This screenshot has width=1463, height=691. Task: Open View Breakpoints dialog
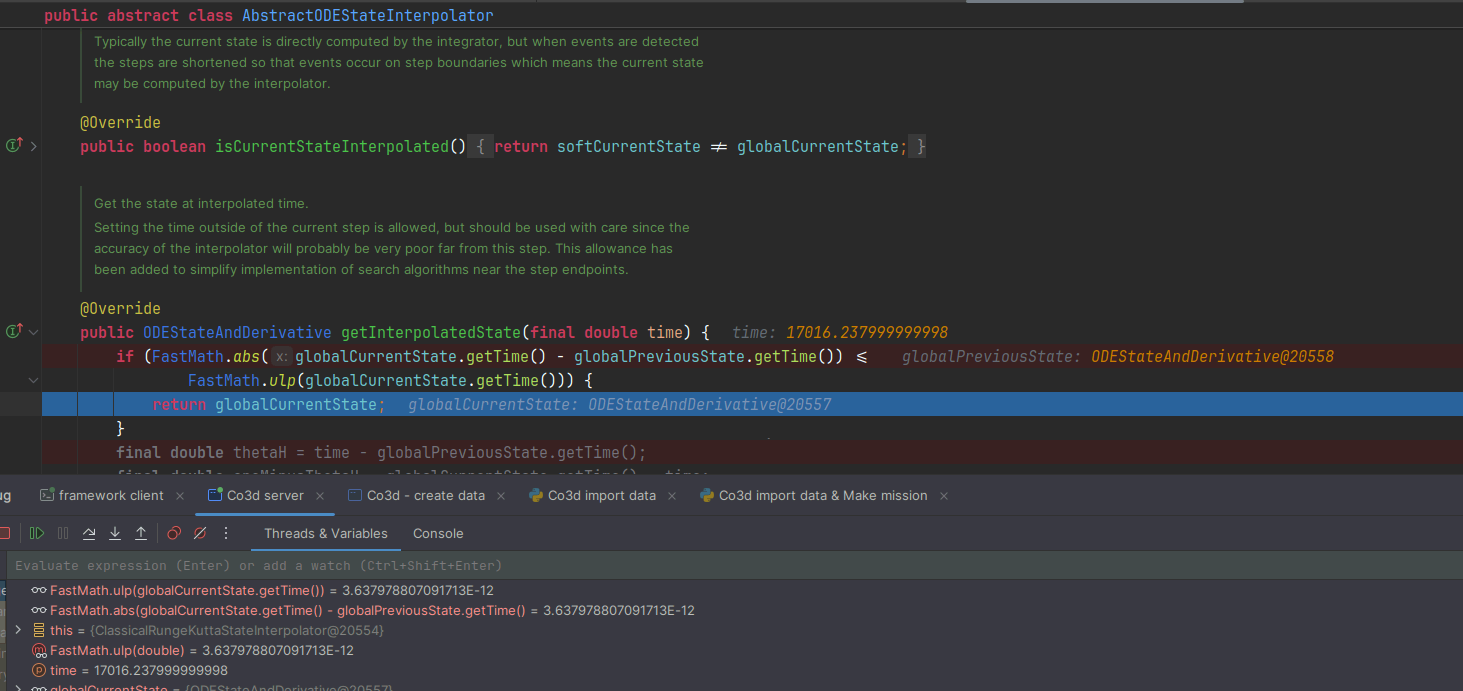coord(174,533)
